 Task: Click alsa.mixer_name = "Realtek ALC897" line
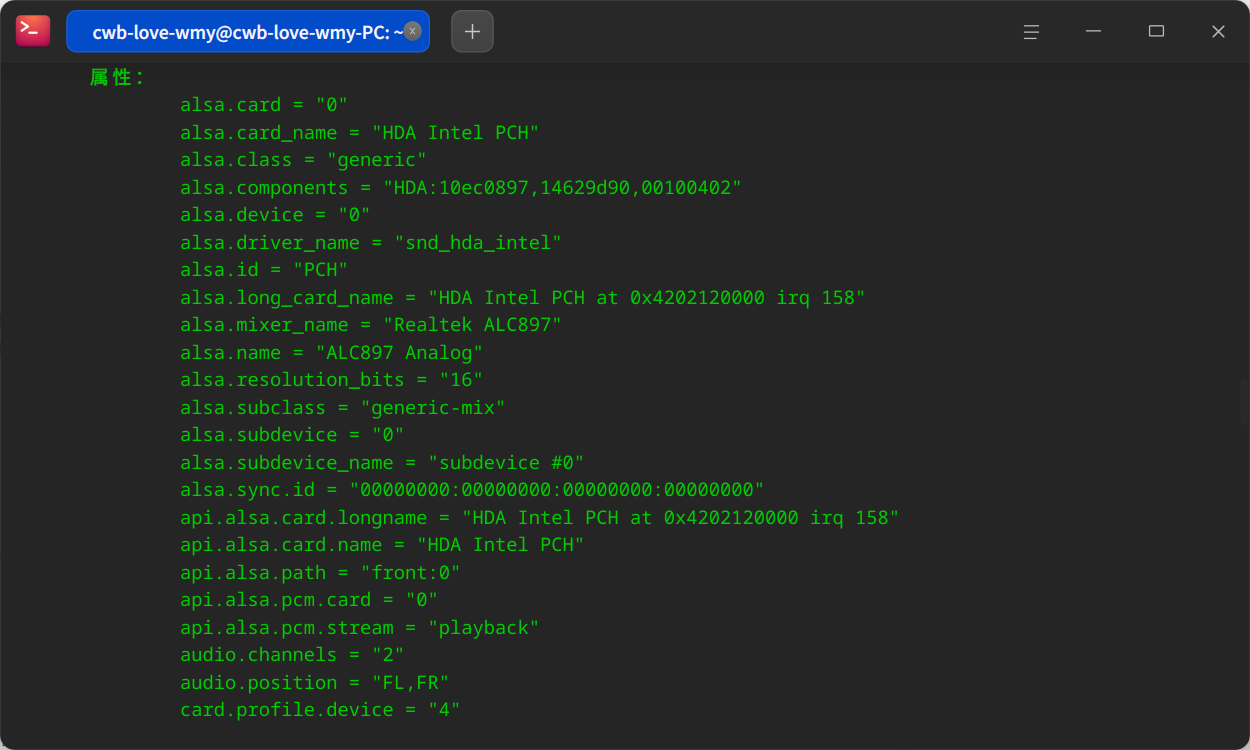point(371,325)
